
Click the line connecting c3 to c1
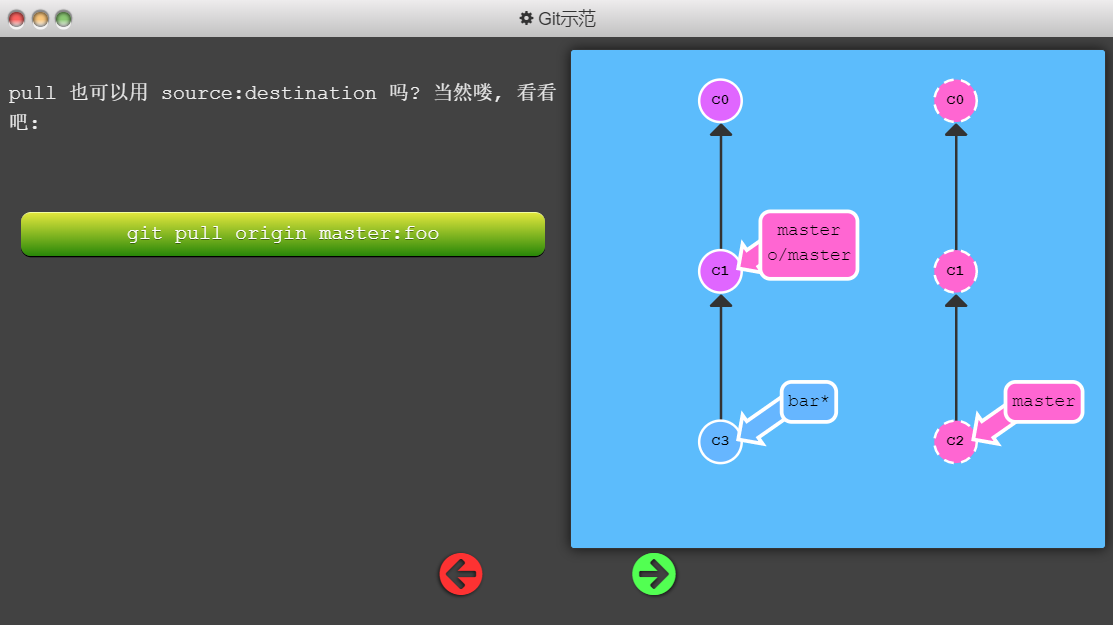tap(720, 360)
